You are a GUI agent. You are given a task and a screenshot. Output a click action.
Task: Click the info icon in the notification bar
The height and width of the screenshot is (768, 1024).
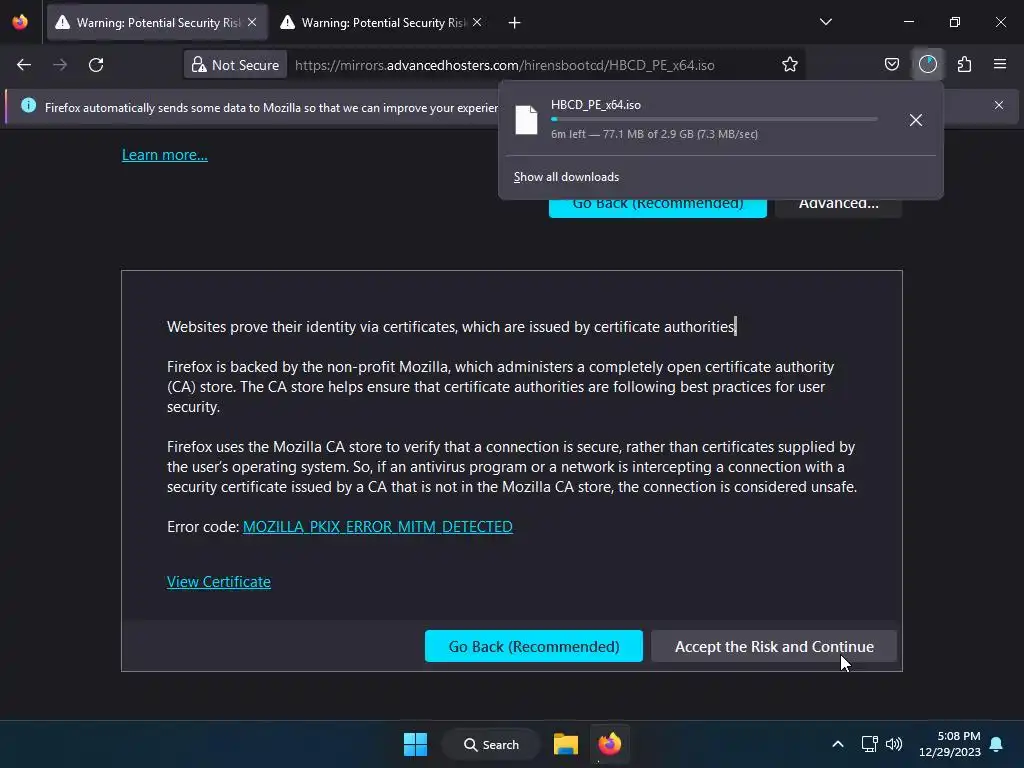(28, 105)
